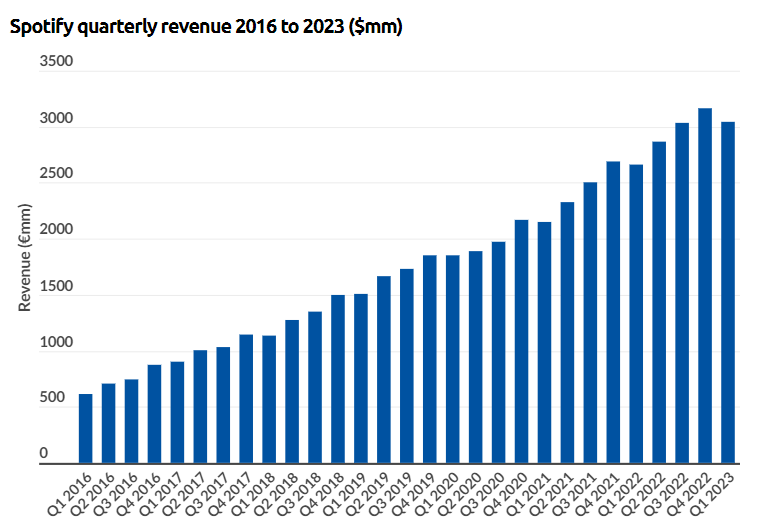Select the Q1 2022 revenue bar
This screenshot has width=775, height=532.
point(636,314)
